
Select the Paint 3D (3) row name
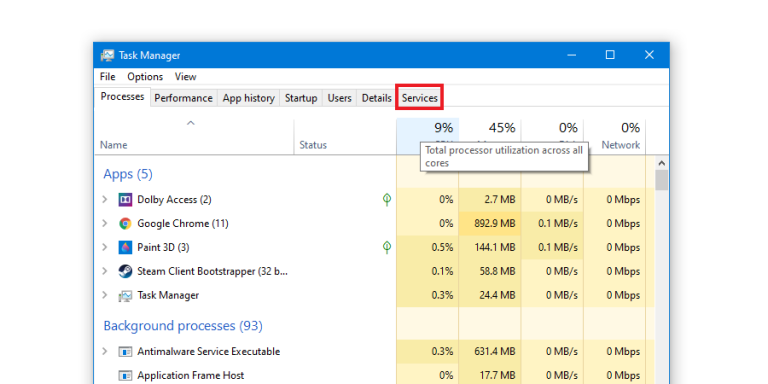click(163, 247)
